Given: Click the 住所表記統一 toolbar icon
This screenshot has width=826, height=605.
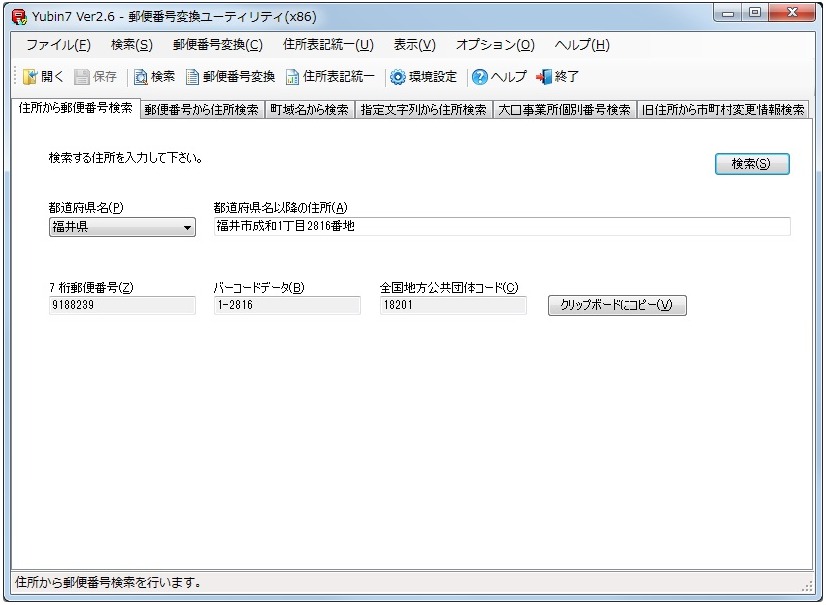Looking at the screenshot, I should point(293,77).
